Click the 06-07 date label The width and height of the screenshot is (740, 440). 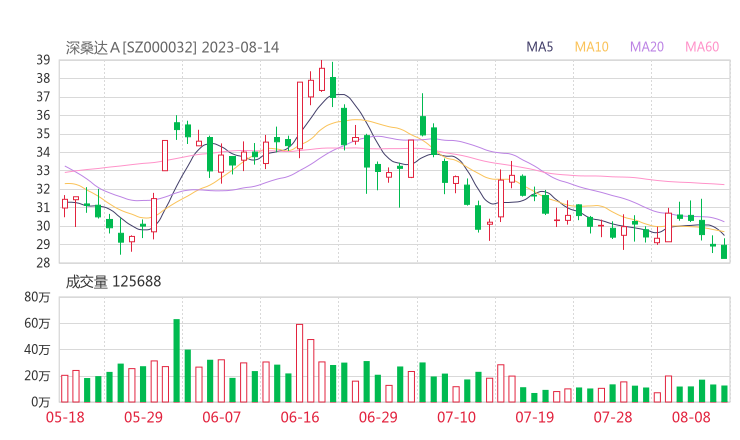221,417
